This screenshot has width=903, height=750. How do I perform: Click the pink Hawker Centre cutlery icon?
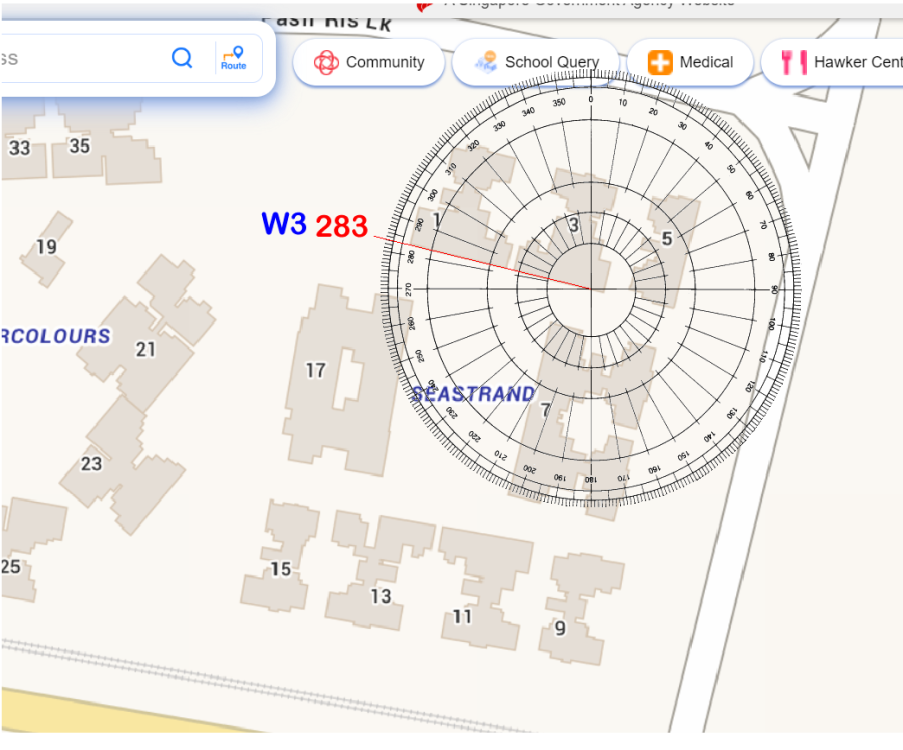pos(794,63)
